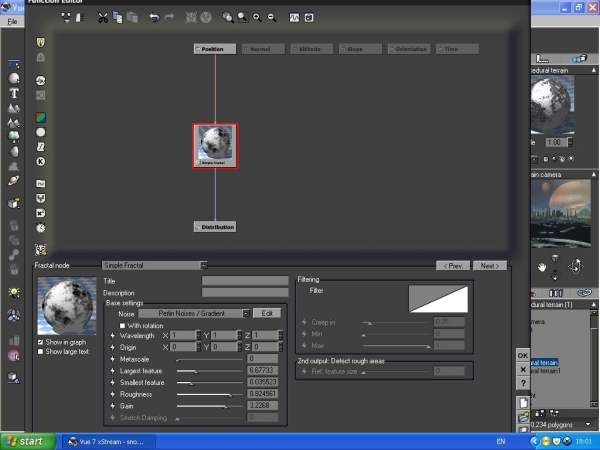Click the plant tree tool in Vue sidebar
600x450 pixels.
[14, 136]
